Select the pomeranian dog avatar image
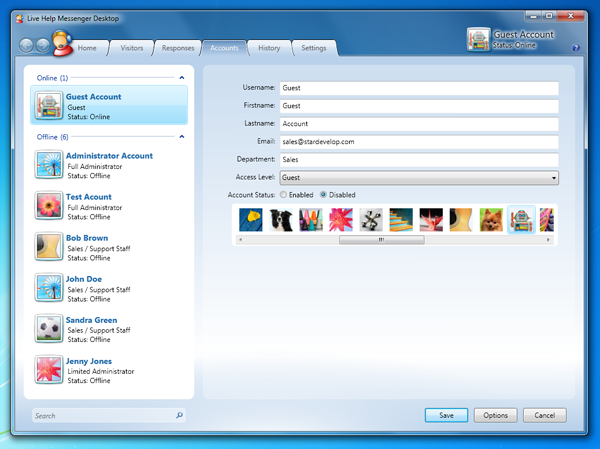Viewport: 600px width, 449px height. pyautogui.click(x=491, y=220)
